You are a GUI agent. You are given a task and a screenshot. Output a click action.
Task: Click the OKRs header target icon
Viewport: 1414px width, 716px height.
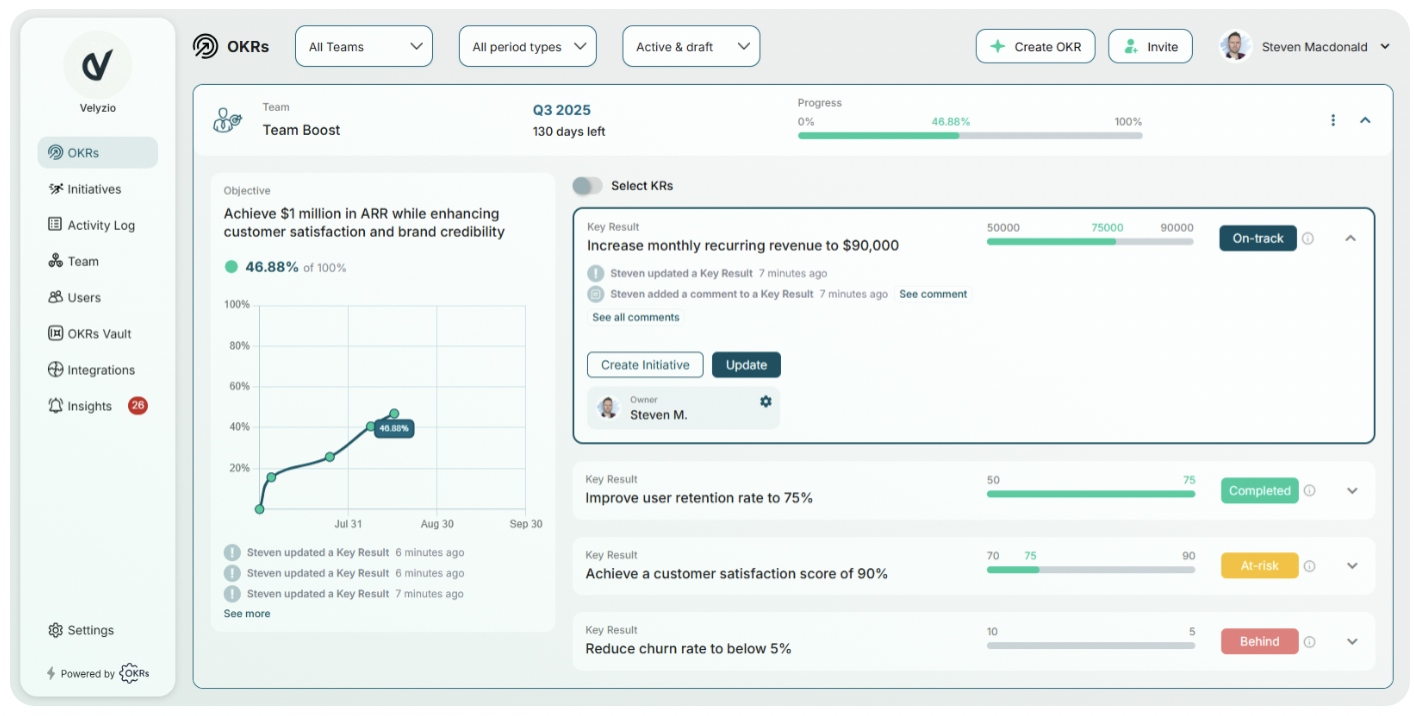205,46
